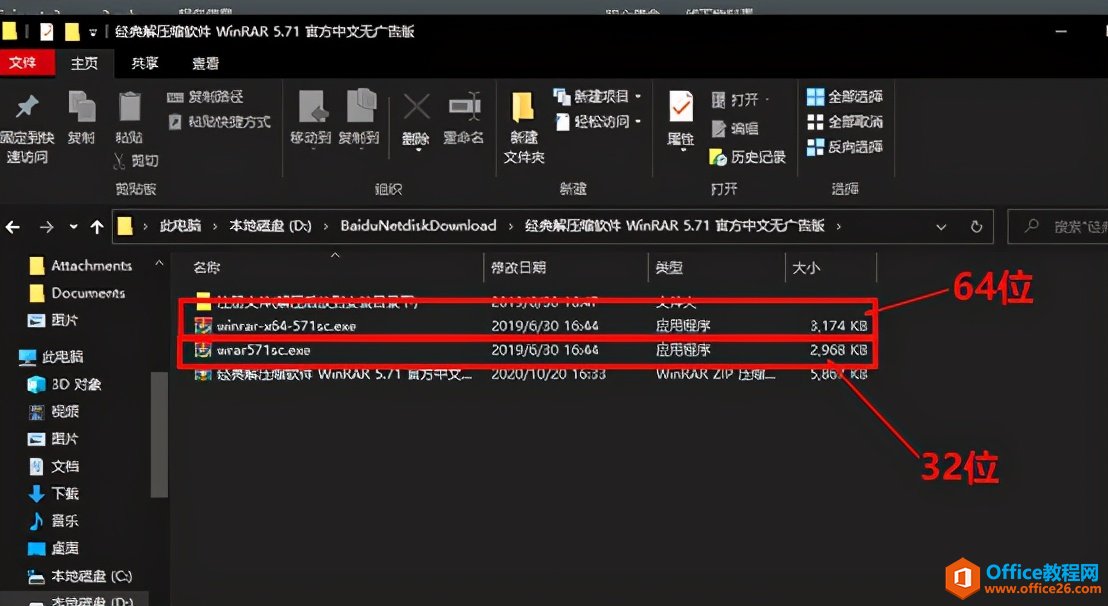Click the WinRAR 5.71 folder breadcrumb
The width and height of the screenshot is (1108, 606).
click(x=675, y=226)
